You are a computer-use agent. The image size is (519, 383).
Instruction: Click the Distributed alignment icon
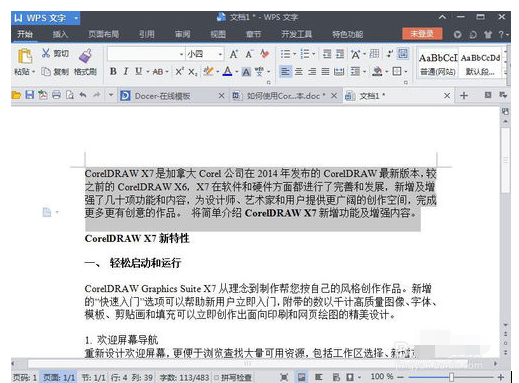click(x=339, y=71)
